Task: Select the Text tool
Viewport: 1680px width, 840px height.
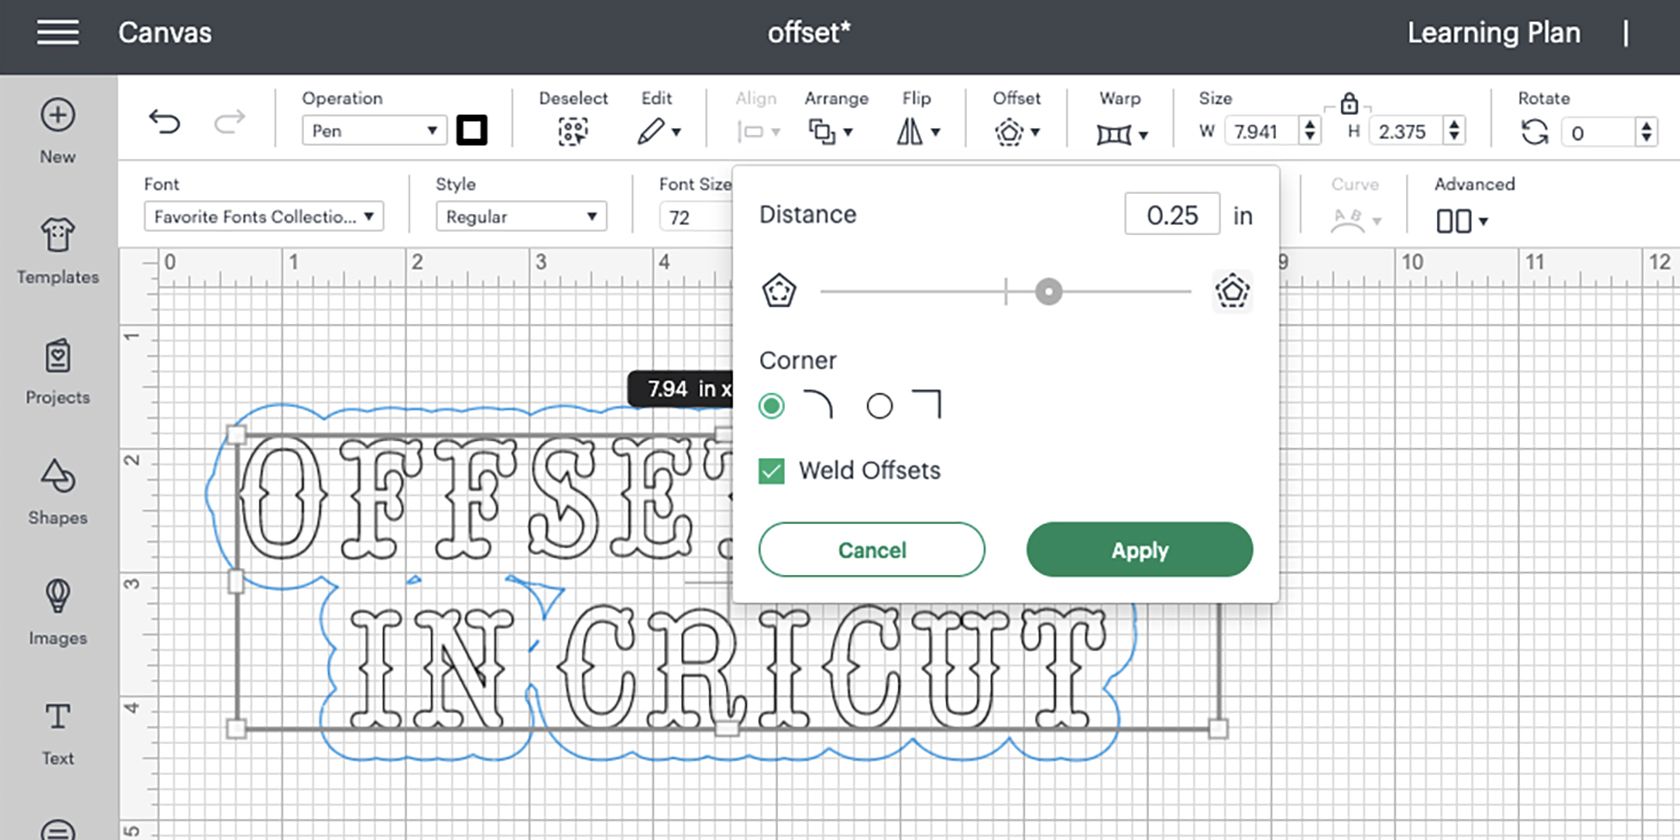Action: (x=58, y=716)
